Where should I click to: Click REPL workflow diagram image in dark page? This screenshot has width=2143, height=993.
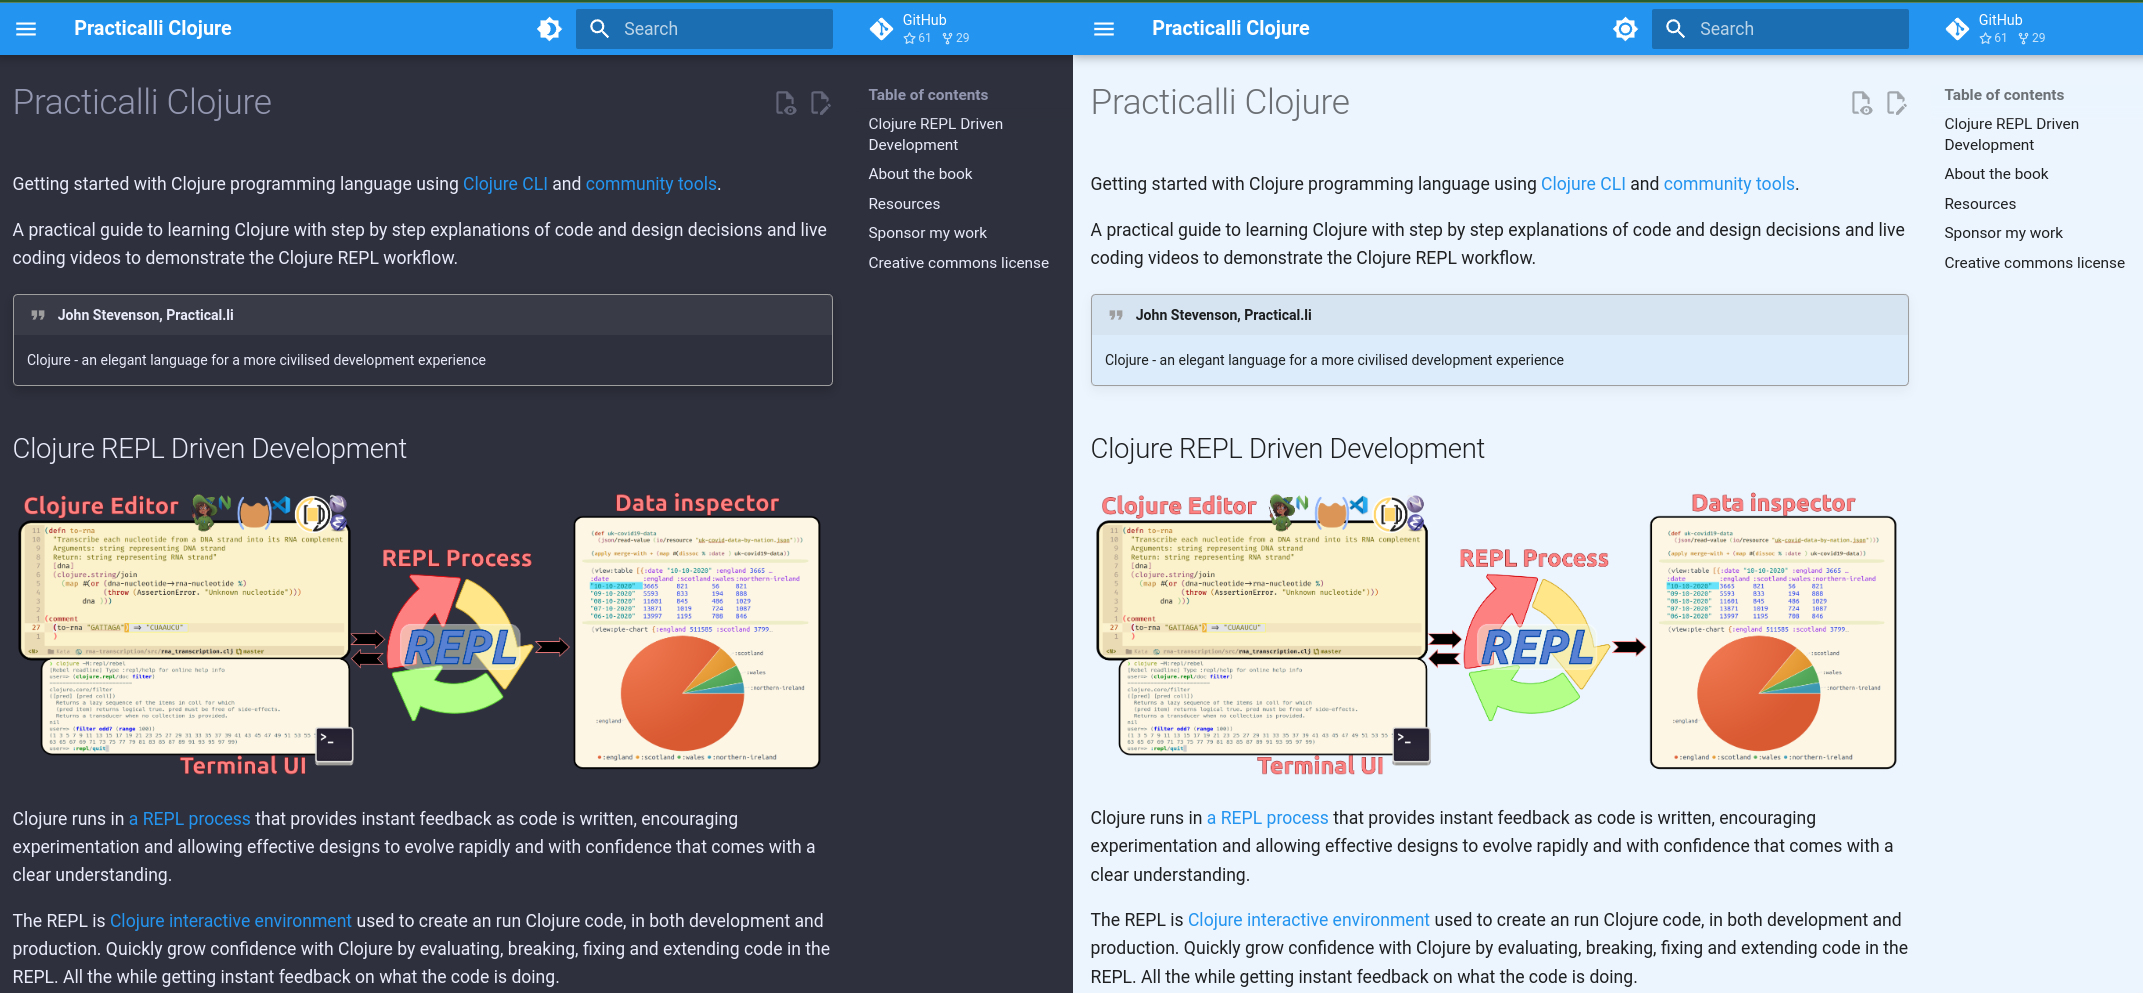coord(421,634)
